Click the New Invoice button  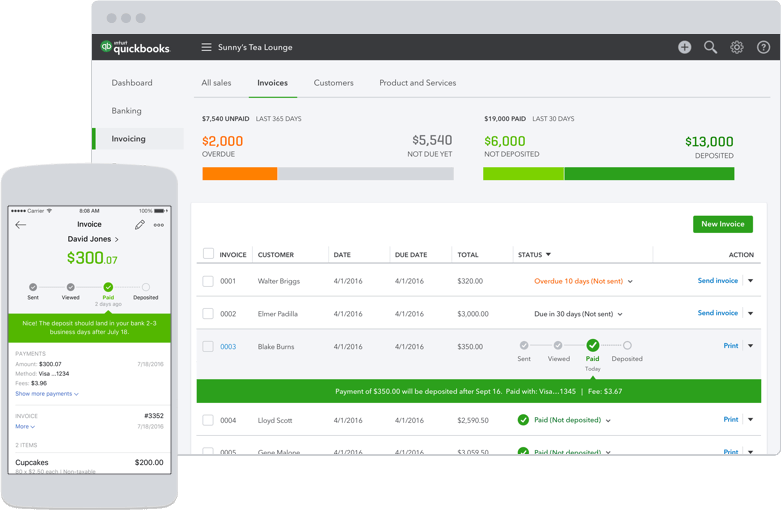(x=722, y=224)
